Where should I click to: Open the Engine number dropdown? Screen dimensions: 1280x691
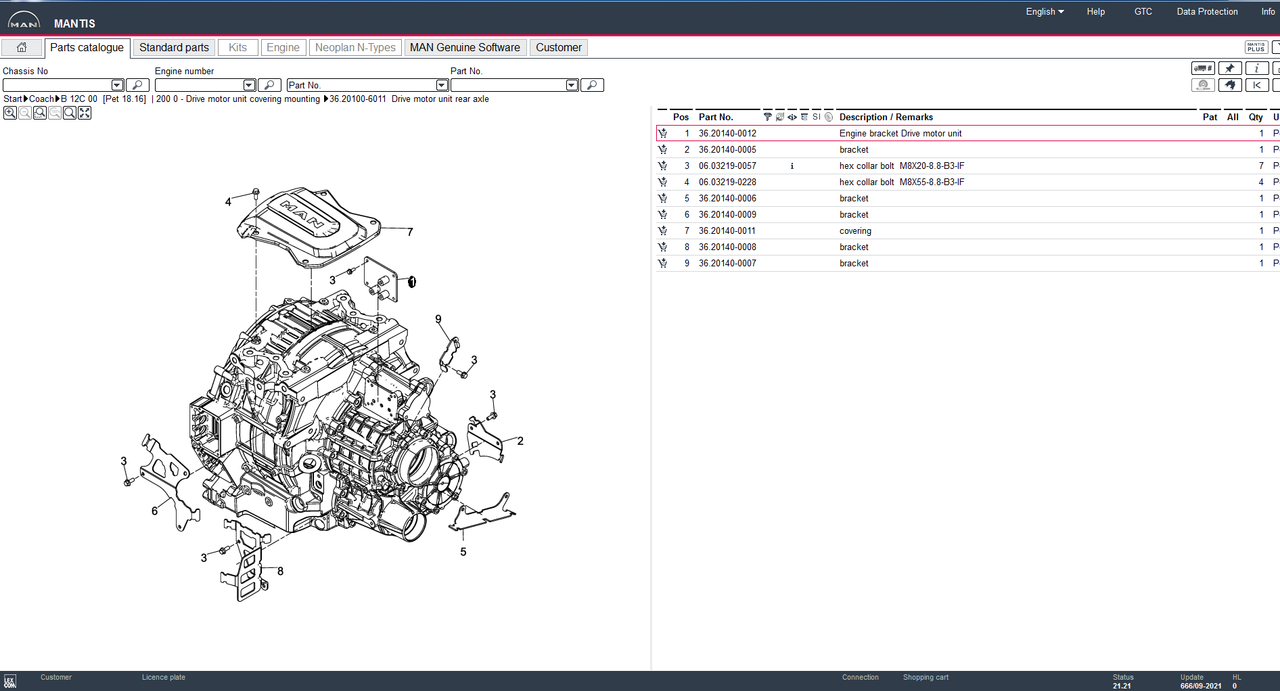[x=249, y=86]
